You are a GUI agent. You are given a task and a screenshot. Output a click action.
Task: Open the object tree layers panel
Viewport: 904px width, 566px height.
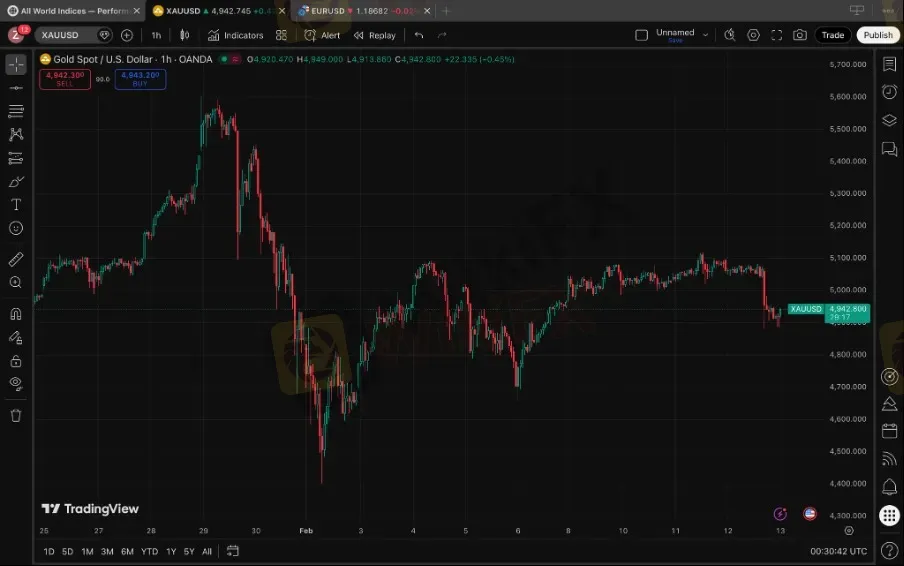pos(890,120)
